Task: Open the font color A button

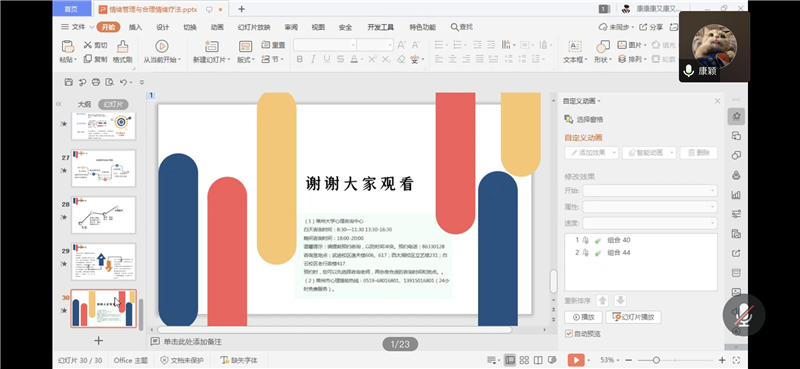Action: (x=354, y=59)
